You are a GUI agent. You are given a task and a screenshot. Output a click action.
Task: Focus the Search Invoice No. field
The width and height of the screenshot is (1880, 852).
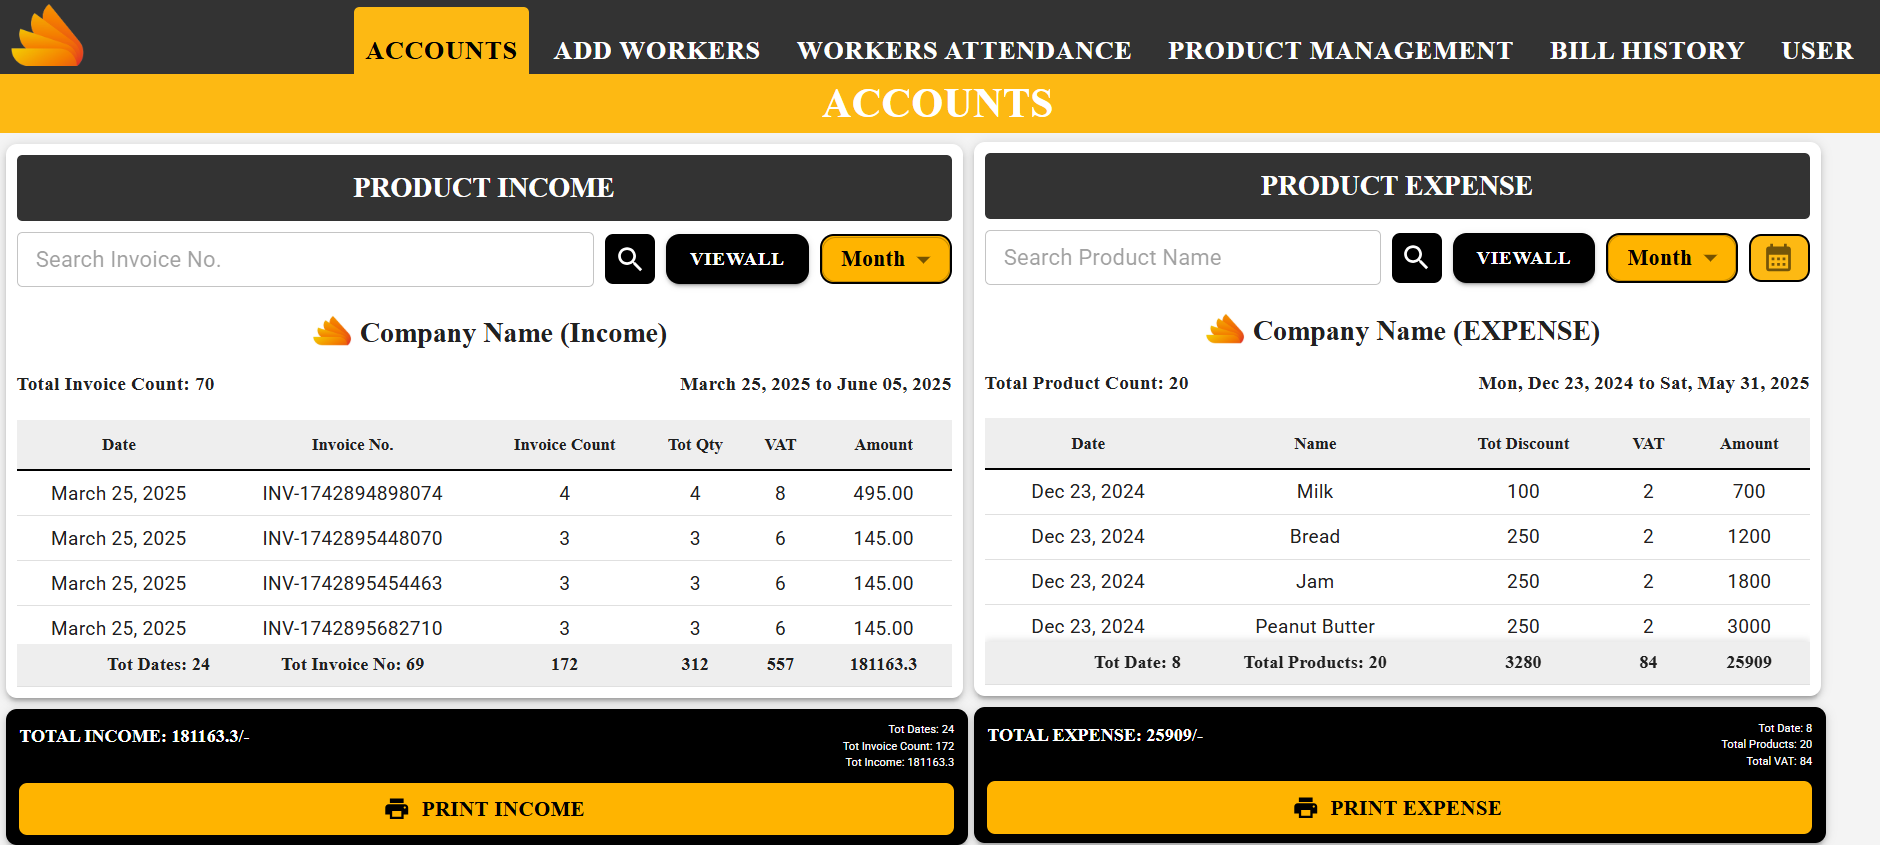point(305,260)
